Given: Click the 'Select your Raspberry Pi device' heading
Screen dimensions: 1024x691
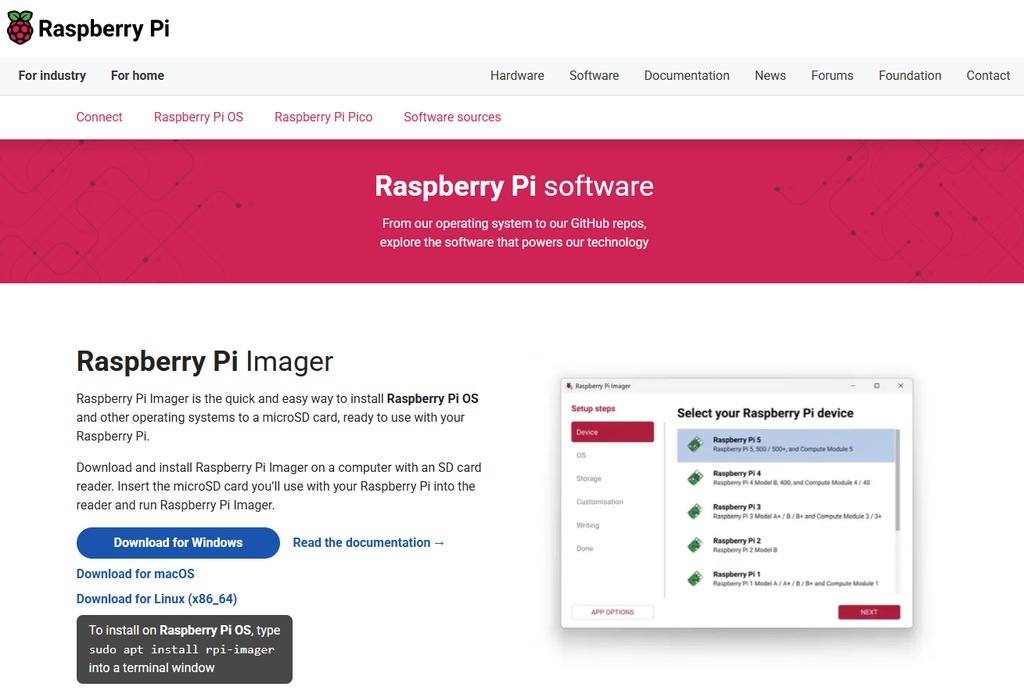Looking at the screenshot, I should pos(765,413).
